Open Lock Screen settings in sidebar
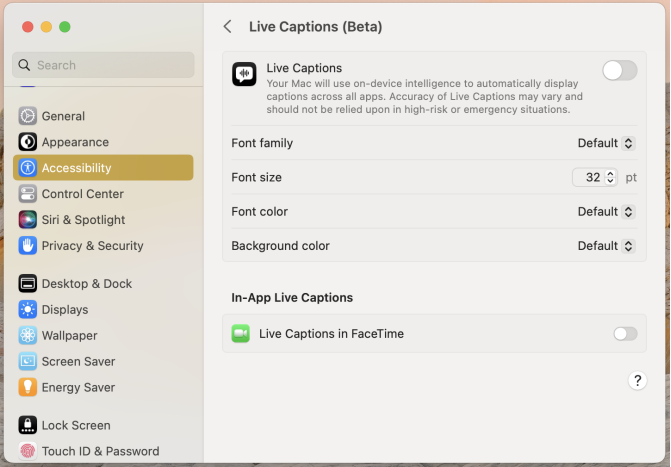The image size is (671, 467). pos(77,426)
